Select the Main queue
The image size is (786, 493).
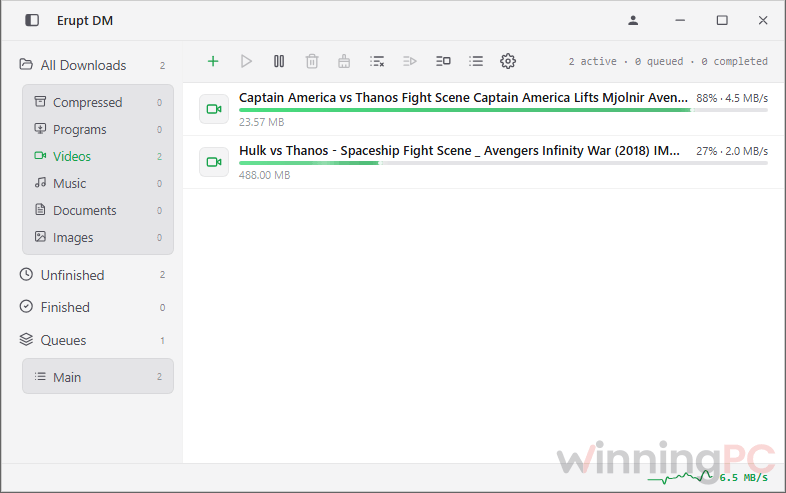98,377
